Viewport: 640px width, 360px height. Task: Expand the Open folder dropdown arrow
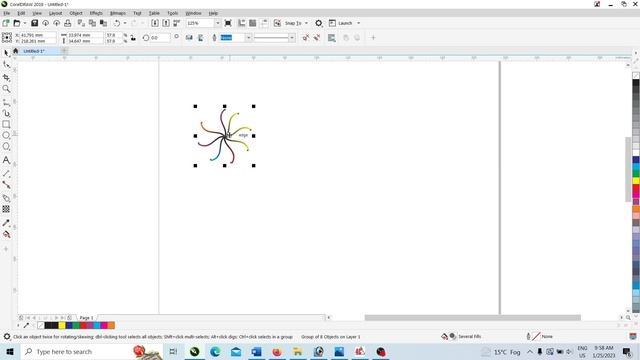24,23
